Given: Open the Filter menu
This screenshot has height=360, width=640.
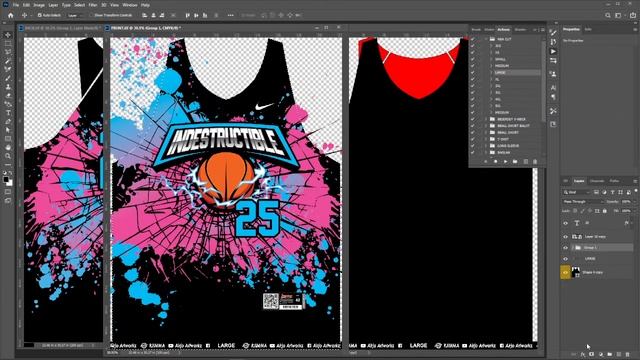Looking at the screenshot, I should [x=93, y=5].
